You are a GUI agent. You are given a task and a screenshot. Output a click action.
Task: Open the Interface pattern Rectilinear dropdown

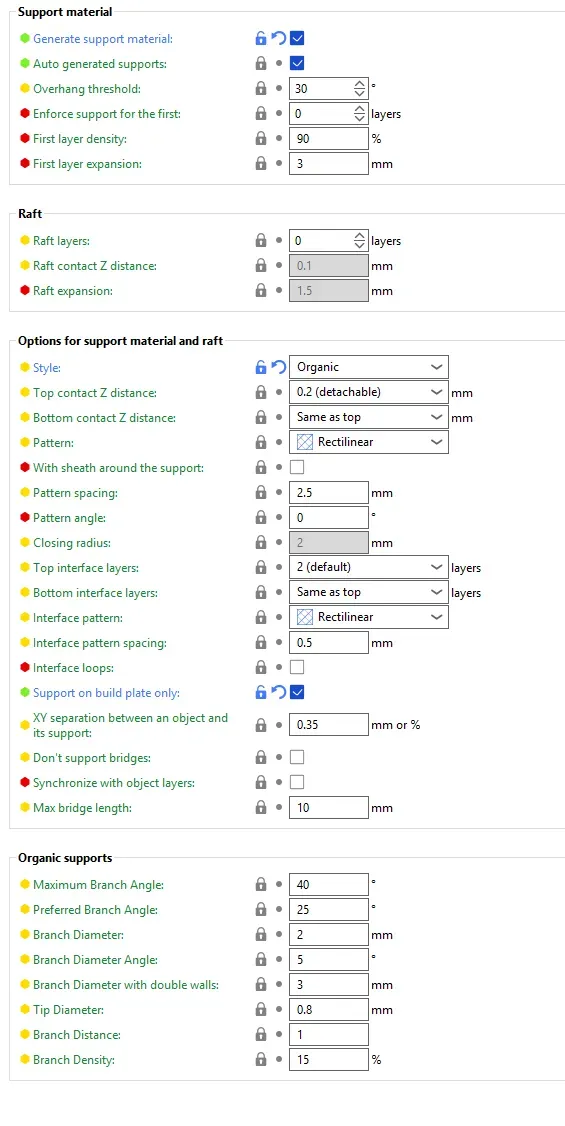(x=369, y=617)
